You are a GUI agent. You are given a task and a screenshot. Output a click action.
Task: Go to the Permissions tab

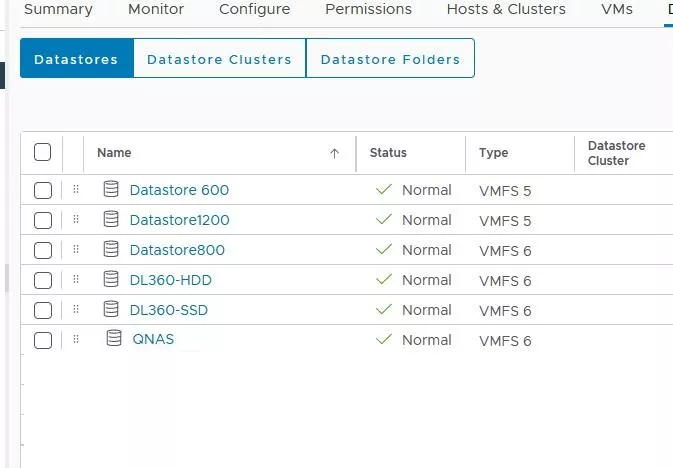click(368, 9)
